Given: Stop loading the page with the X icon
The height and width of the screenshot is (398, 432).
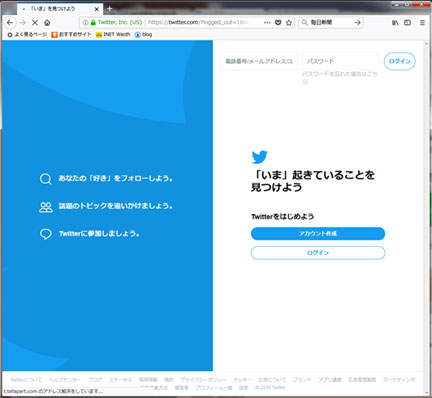Looking at the screenshot, I should click(x=35, y=23).
